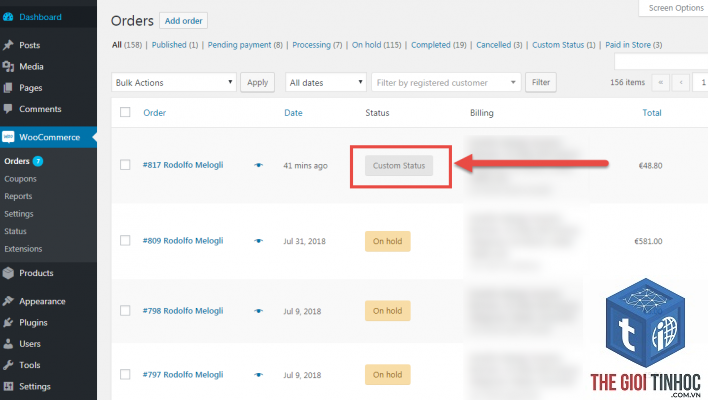Click Custom Status badge on order #817
Screen dimensions: 708x400
coord(399,166)
